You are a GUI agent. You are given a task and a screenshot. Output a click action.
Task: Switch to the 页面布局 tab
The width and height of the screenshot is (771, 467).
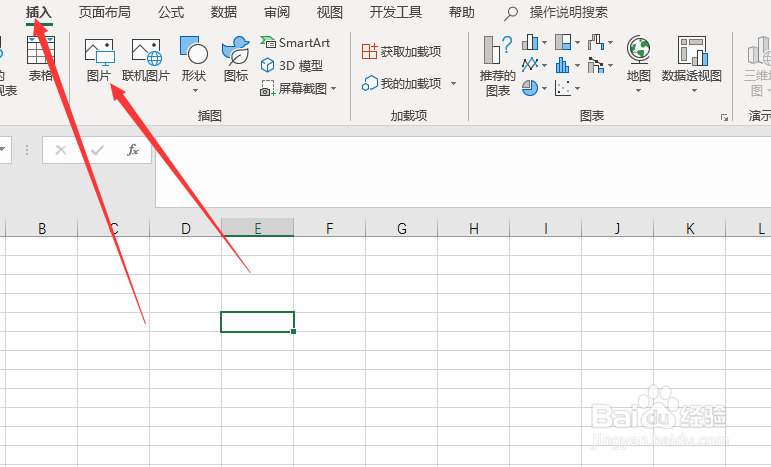105,12
